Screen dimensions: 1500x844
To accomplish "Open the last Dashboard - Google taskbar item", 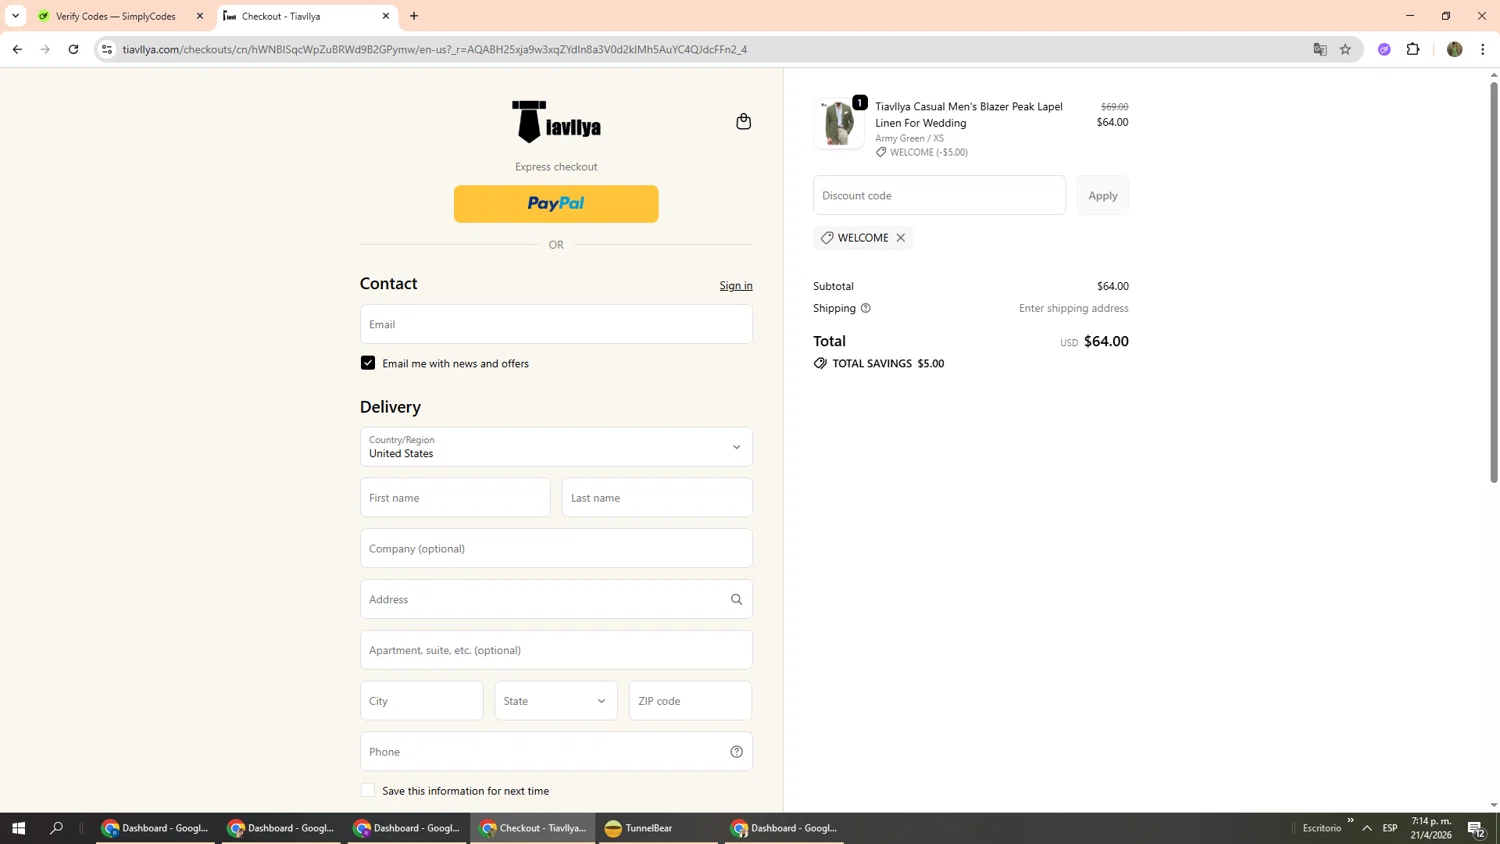I will [784, 828].
